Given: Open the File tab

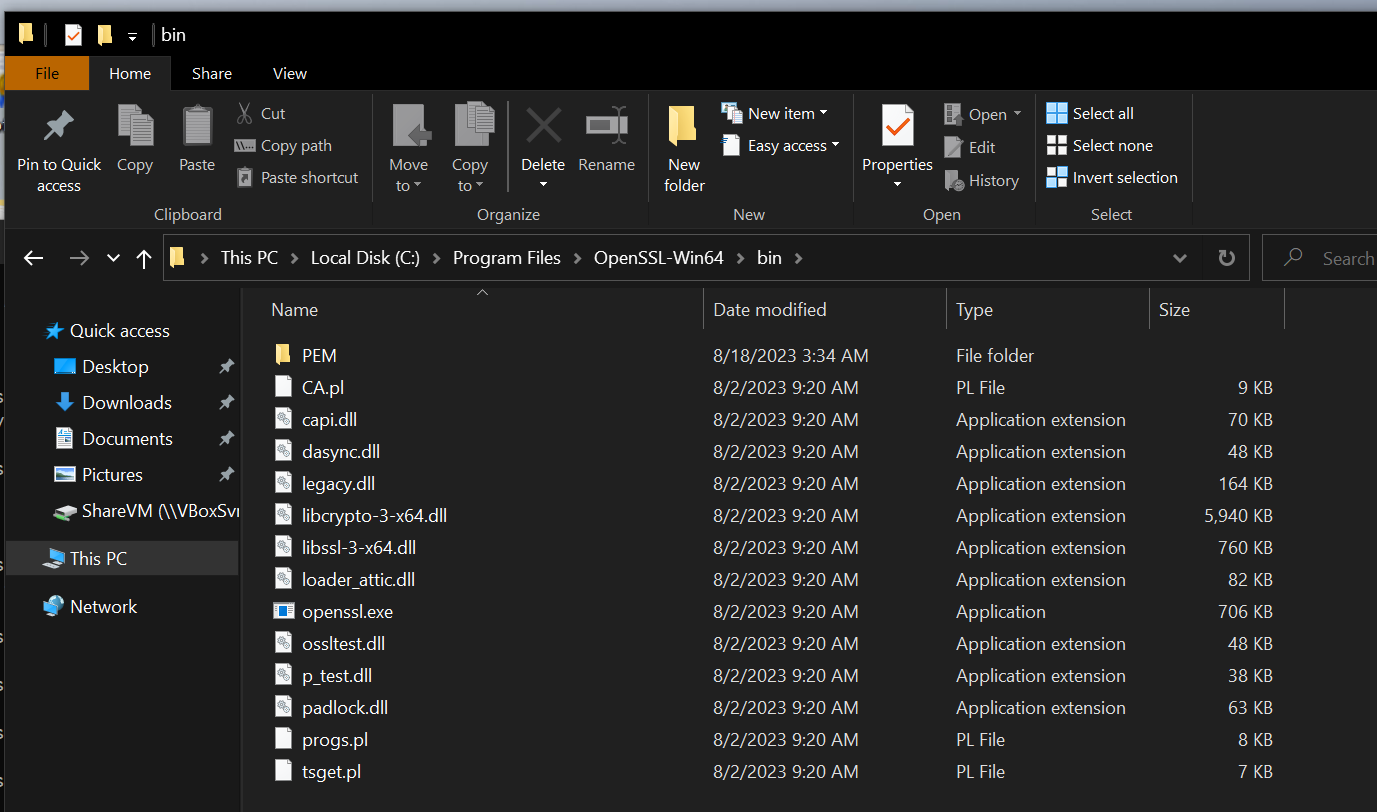Looking at the screenshot, I should (47, 74).
